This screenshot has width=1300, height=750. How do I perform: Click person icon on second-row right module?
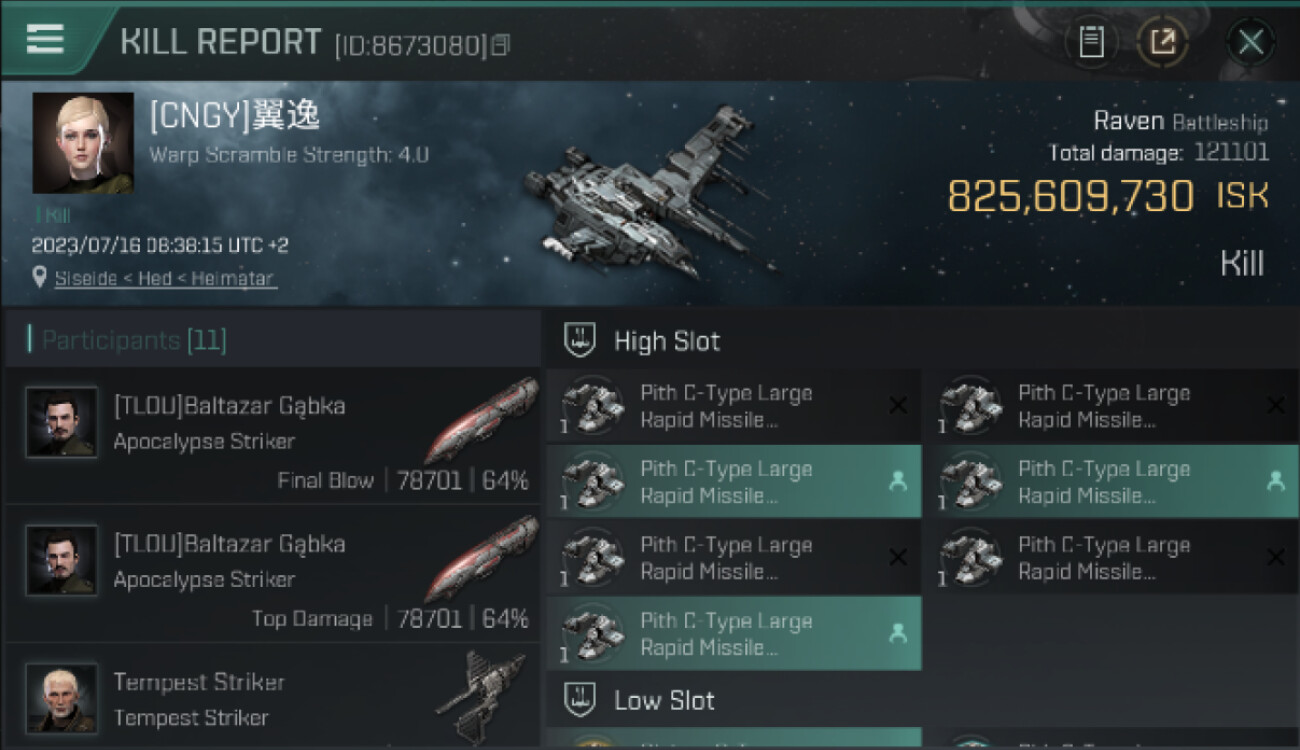1276,481
